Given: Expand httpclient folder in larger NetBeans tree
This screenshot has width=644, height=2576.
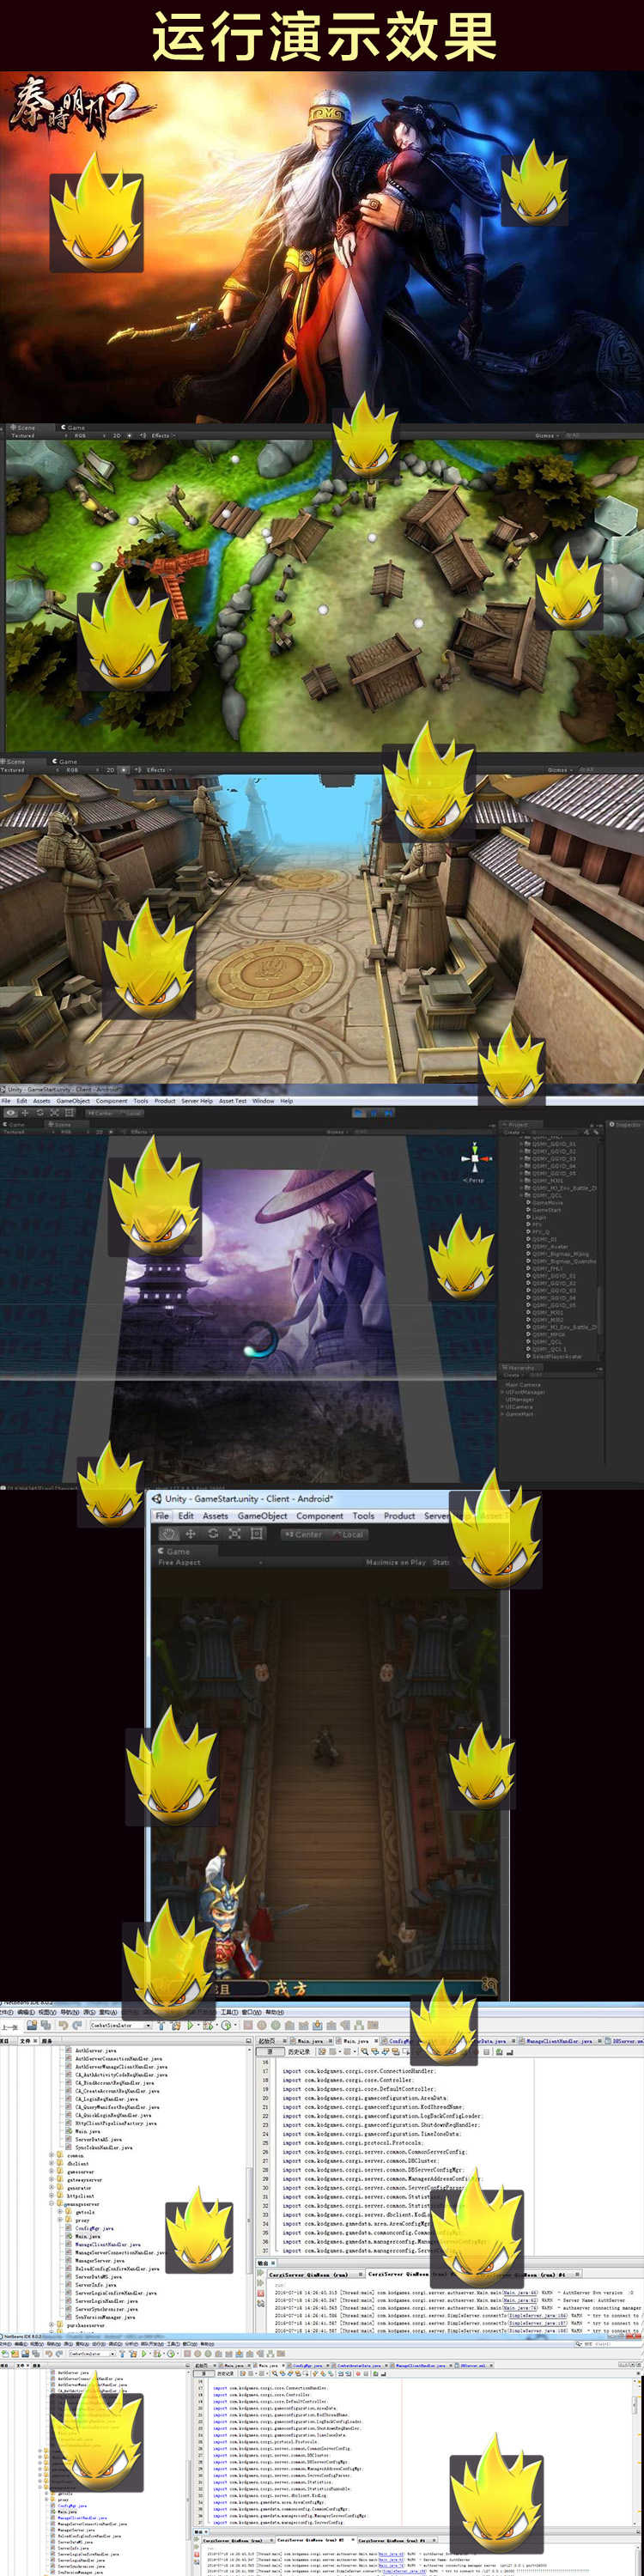Looking at the screenshot, I should (x=52, y=2195).
